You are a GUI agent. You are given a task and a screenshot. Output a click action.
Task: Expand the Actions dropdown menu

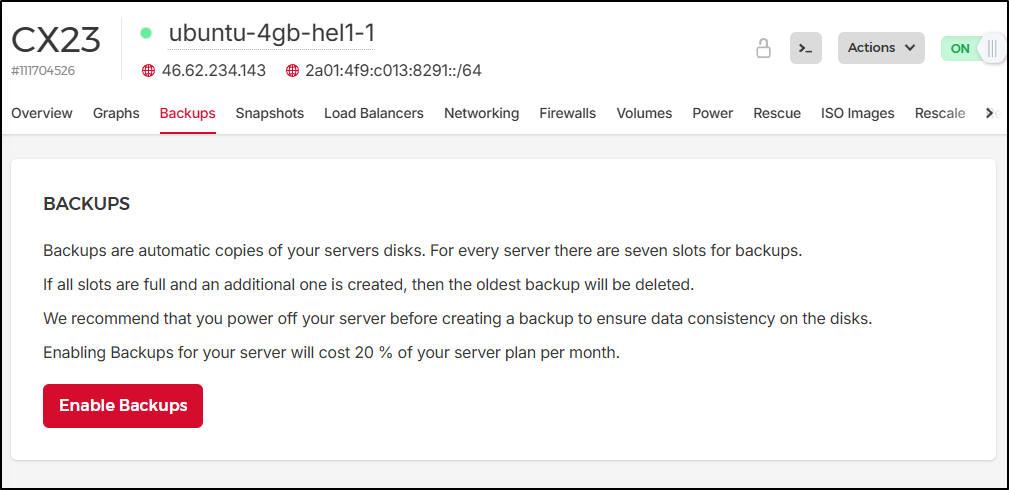(x=881, y=48)
